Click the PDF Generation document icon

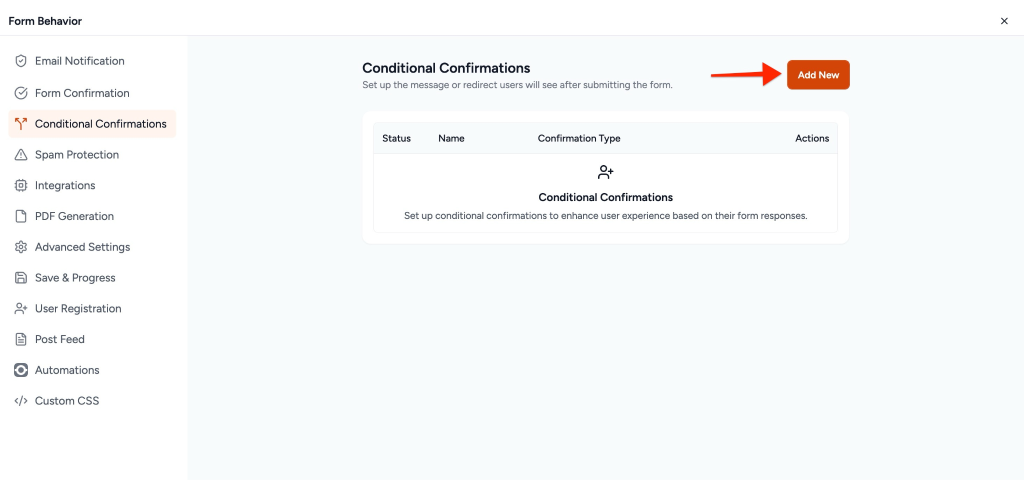(x=21, y=216)
